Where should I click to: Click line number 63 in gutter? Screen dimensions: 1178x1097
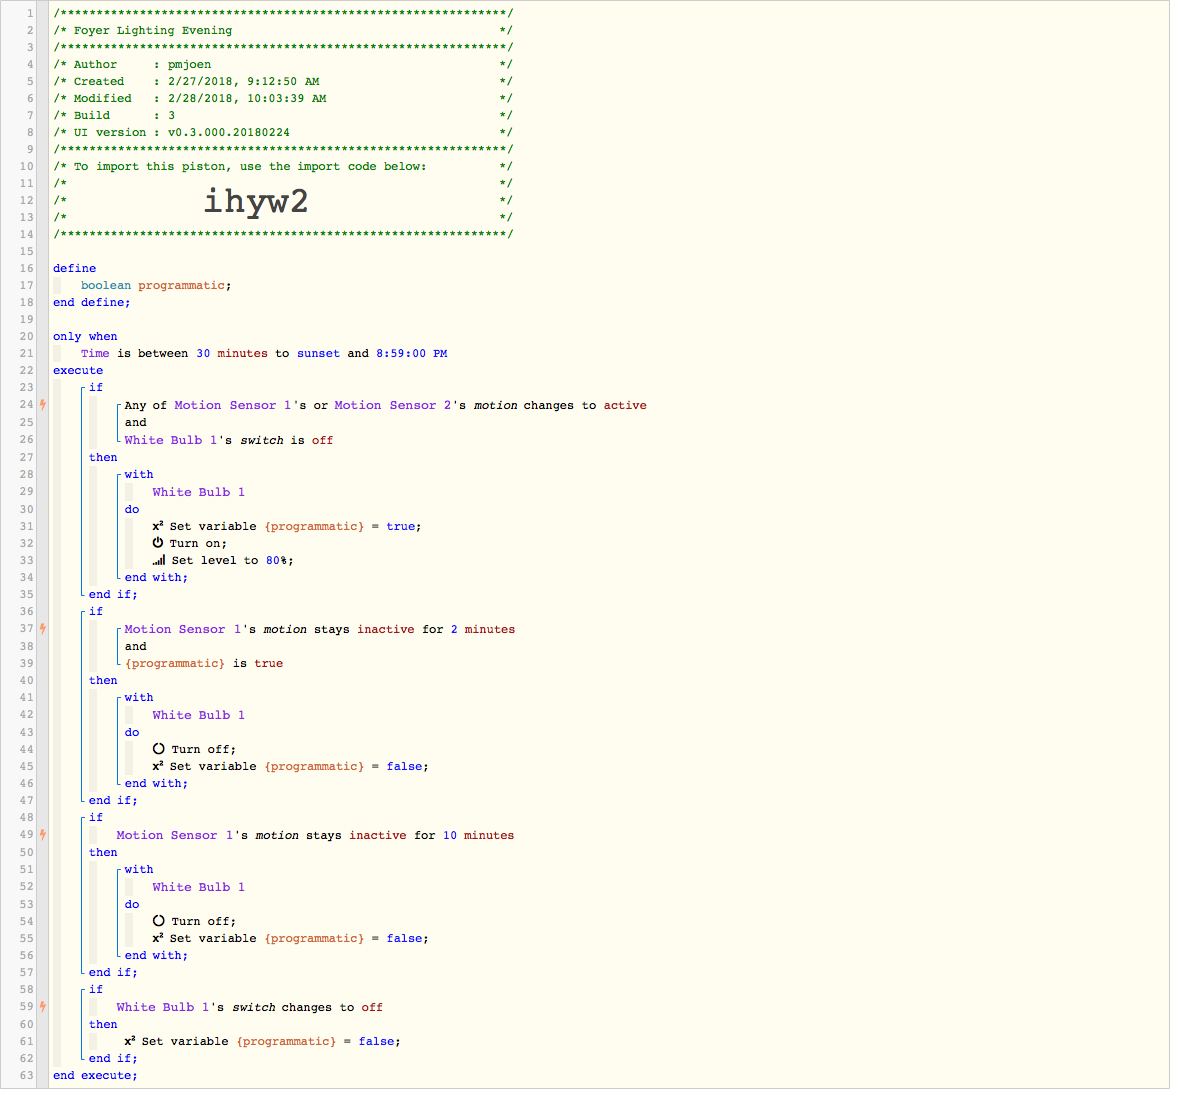[x=26, y=1075]
